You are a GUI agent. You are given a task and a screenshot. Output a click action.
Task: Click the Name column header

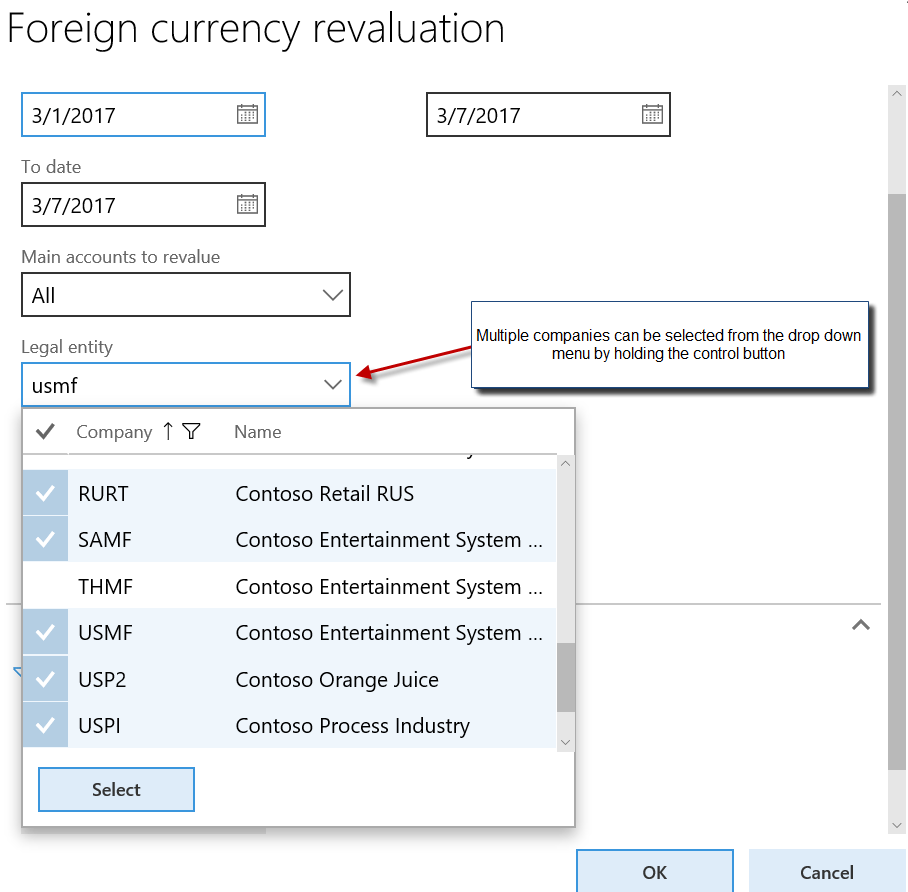coord(258,432)
